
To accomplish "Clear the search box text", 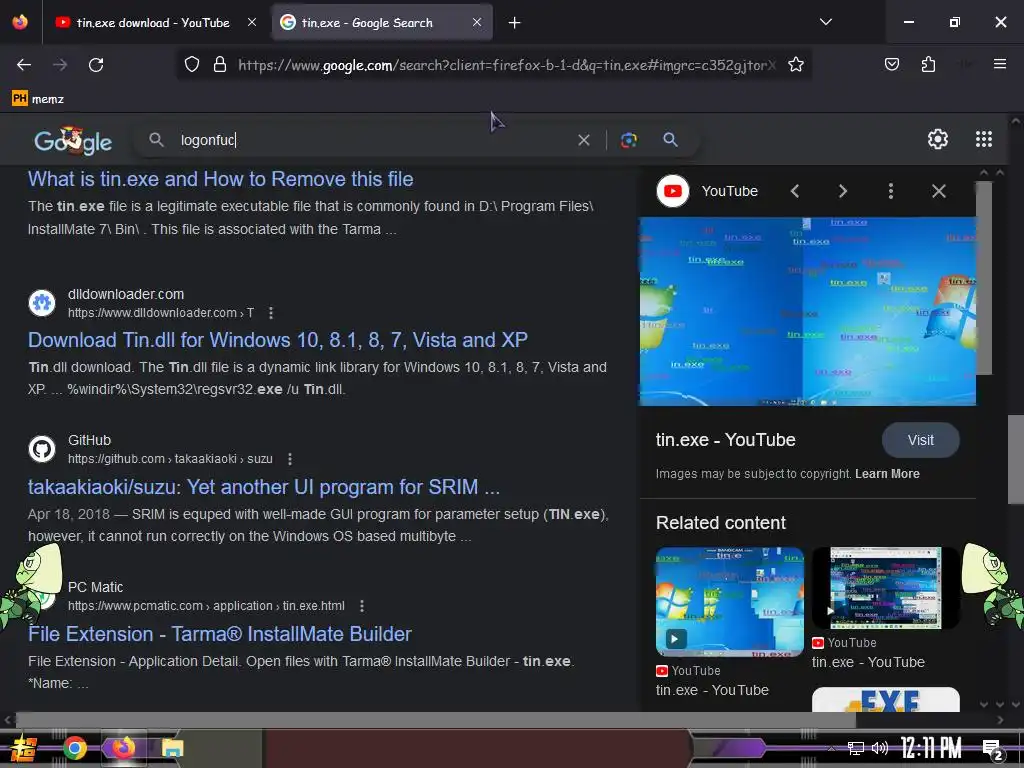I will [x=584, y=140].
